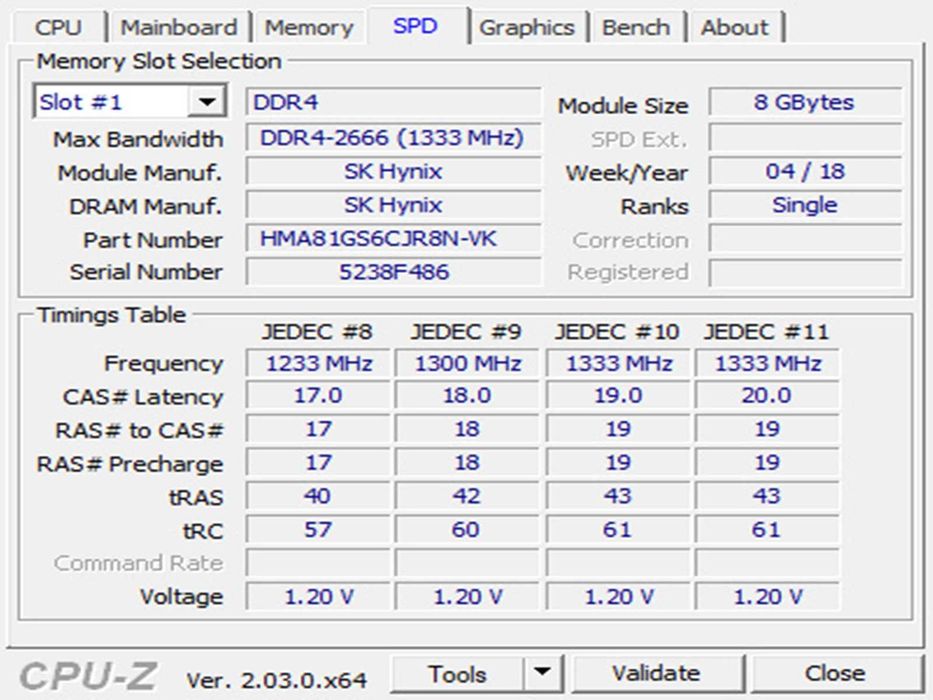933x700 pixels.
Task: Click the tRC value 57
Action: pos(318,529)
